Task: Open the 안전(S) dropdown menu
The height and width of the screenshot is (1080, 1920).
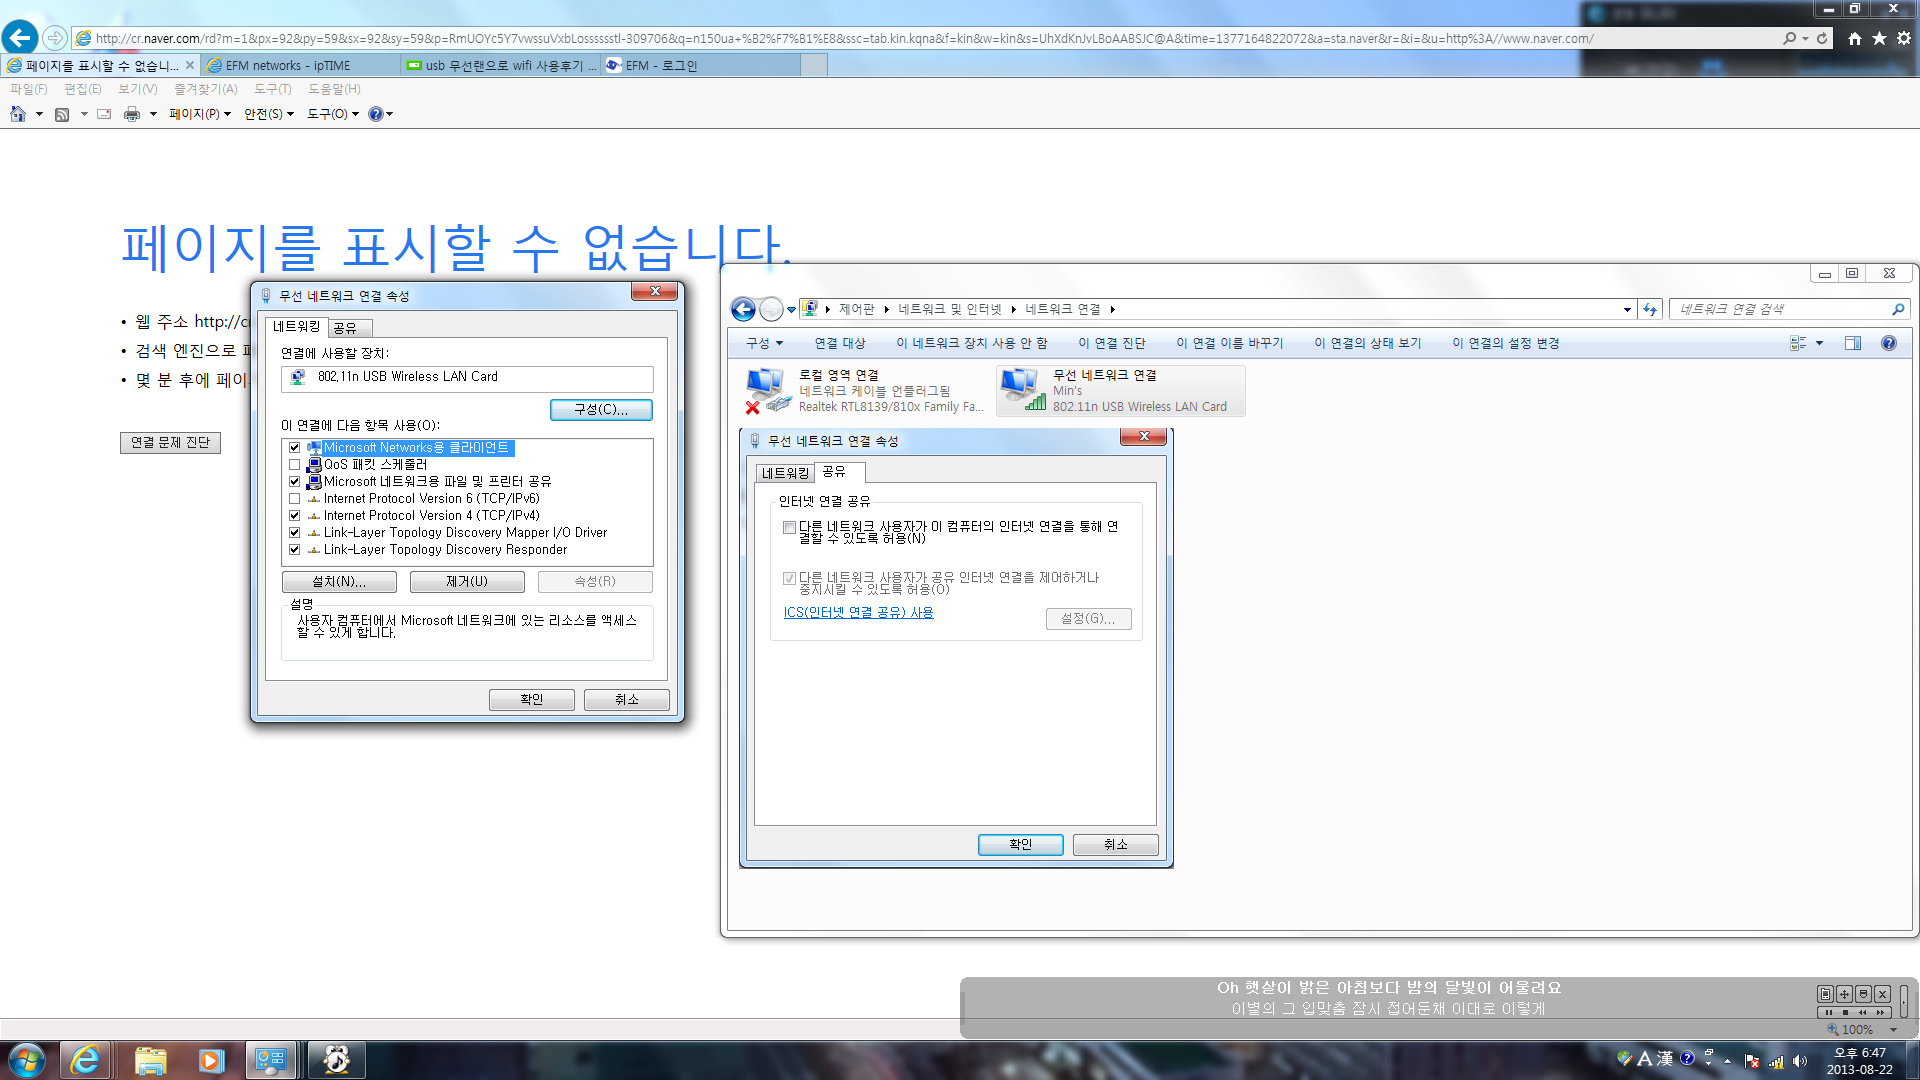Action: (x=269, y=114)
